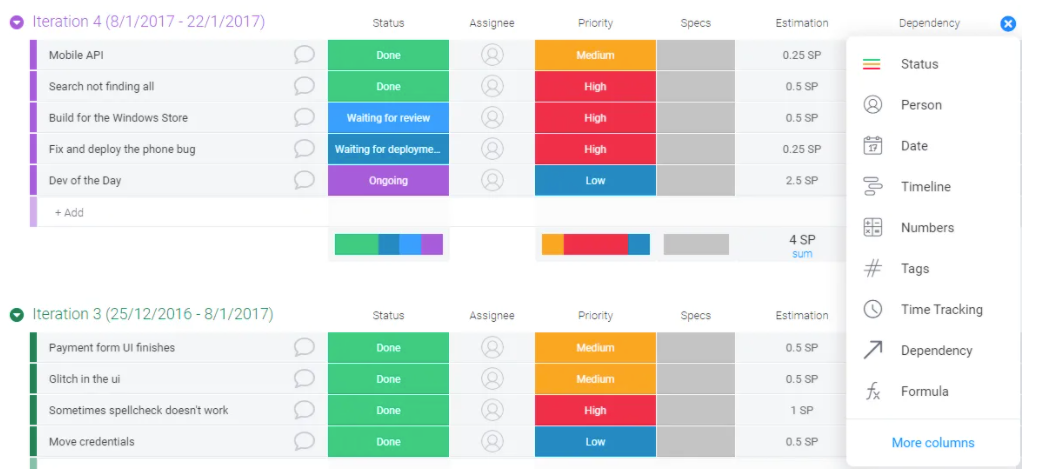1045x472 pixels.
Task: Click assignee avatar for Glitch in the ui
Action: point(493,379)
